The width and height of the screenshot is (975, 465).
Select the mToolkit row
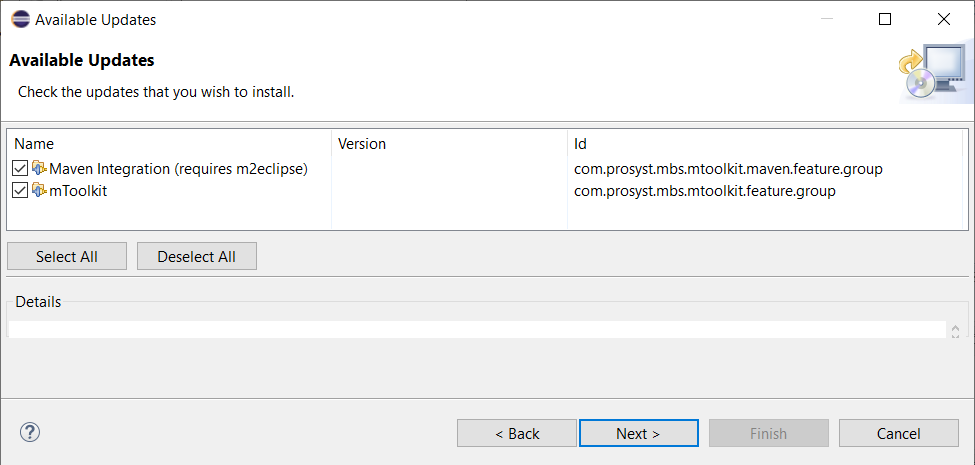(78, 190)
